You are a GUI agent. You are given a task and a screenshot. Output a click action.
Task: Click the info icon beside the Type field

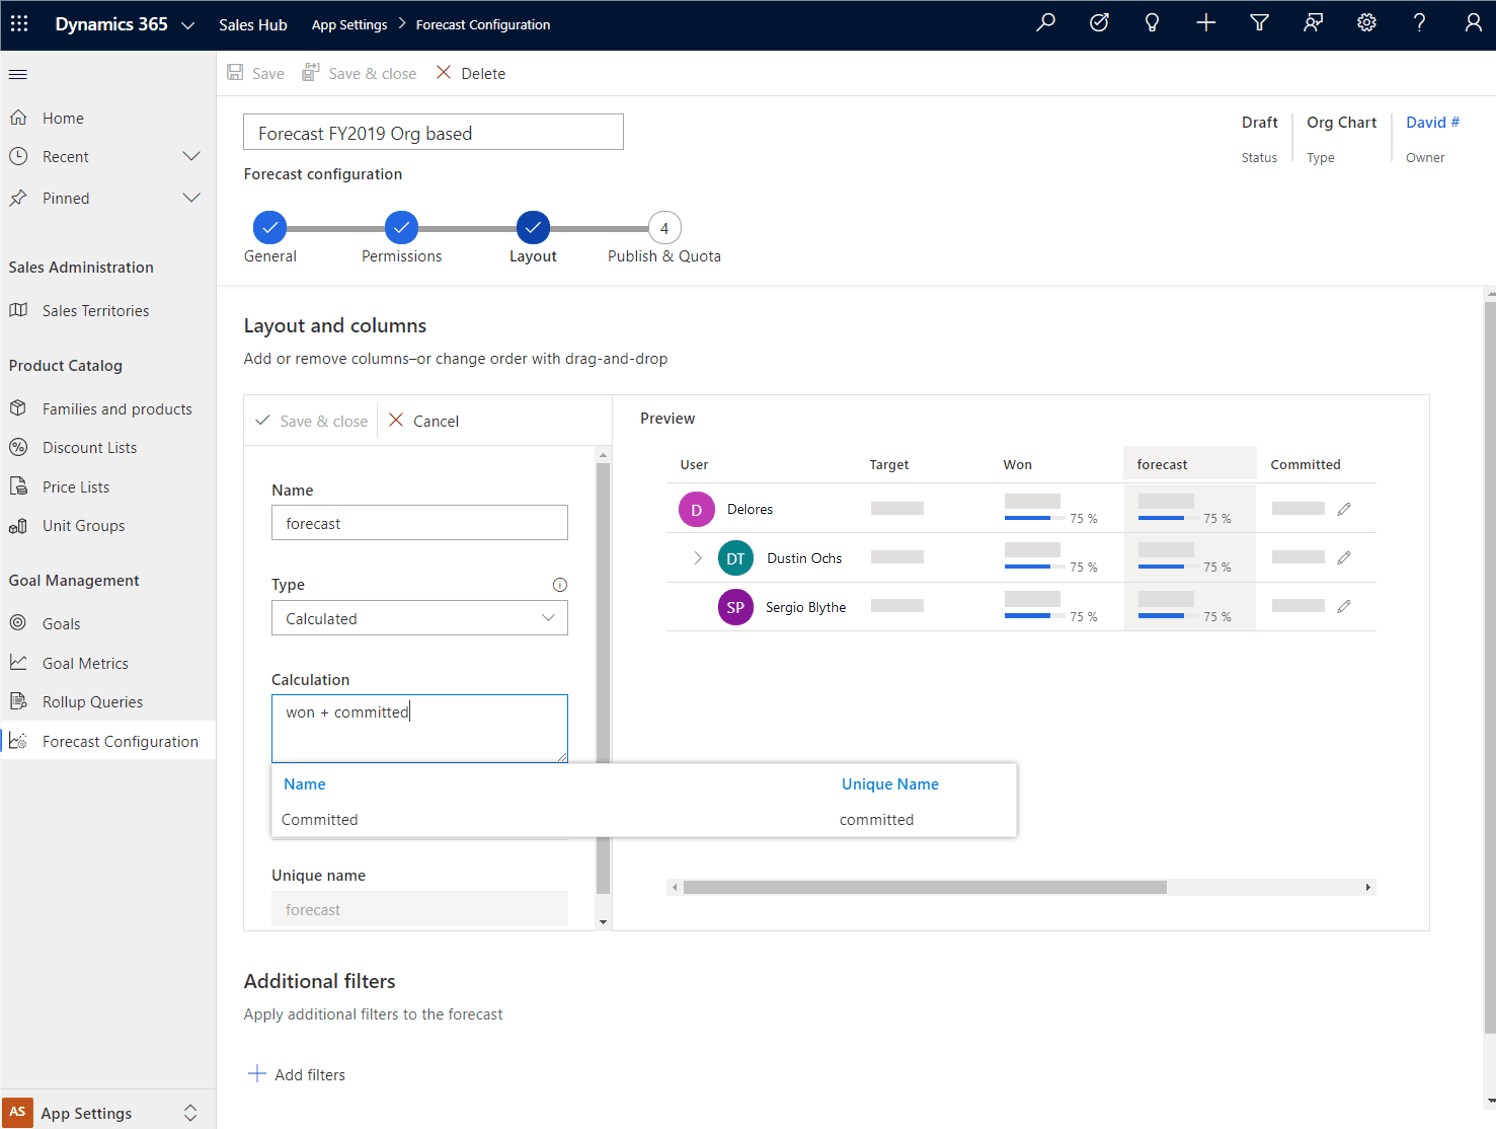click(x=560, y=584)
